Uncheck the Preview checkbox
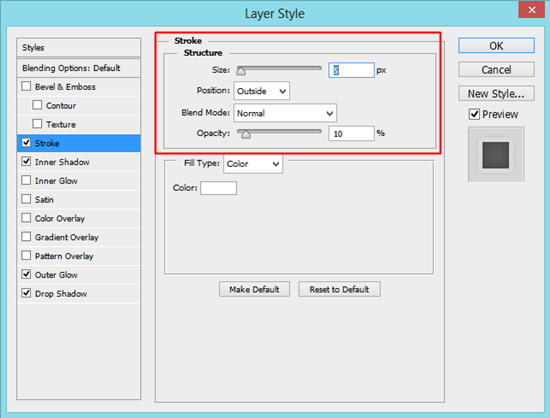 click(x=474, y=114)
